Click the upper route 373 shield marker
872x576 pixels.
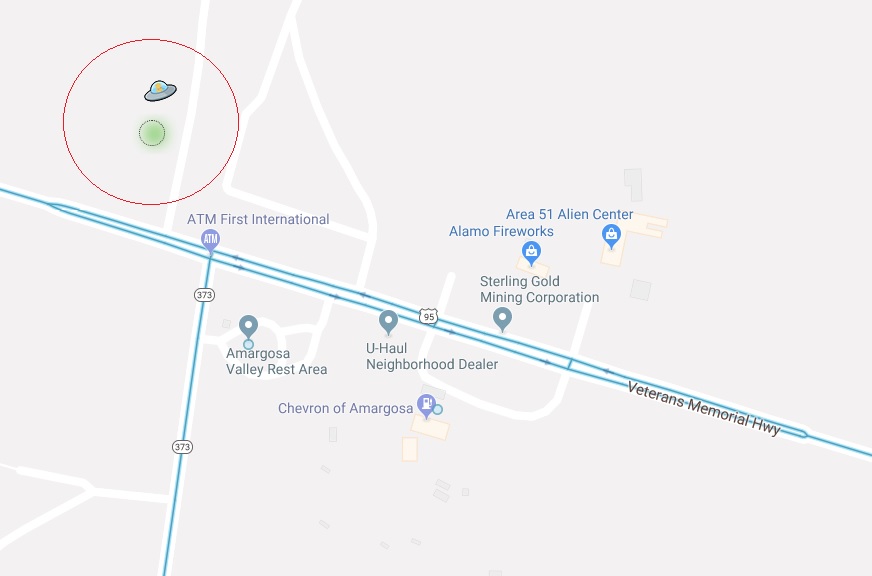pyautogui.click(x=204, y=295)
